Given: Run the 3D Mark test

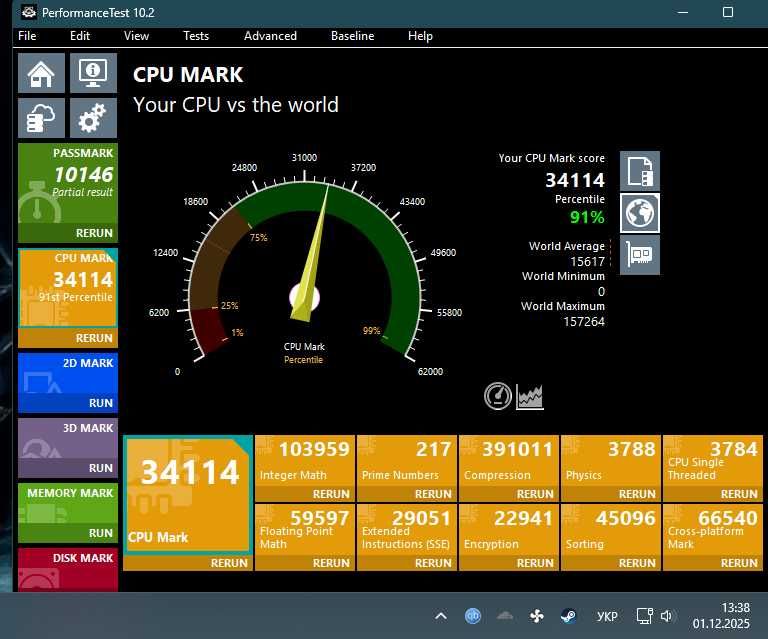Looking at the screenshot, I should [100, 468].
